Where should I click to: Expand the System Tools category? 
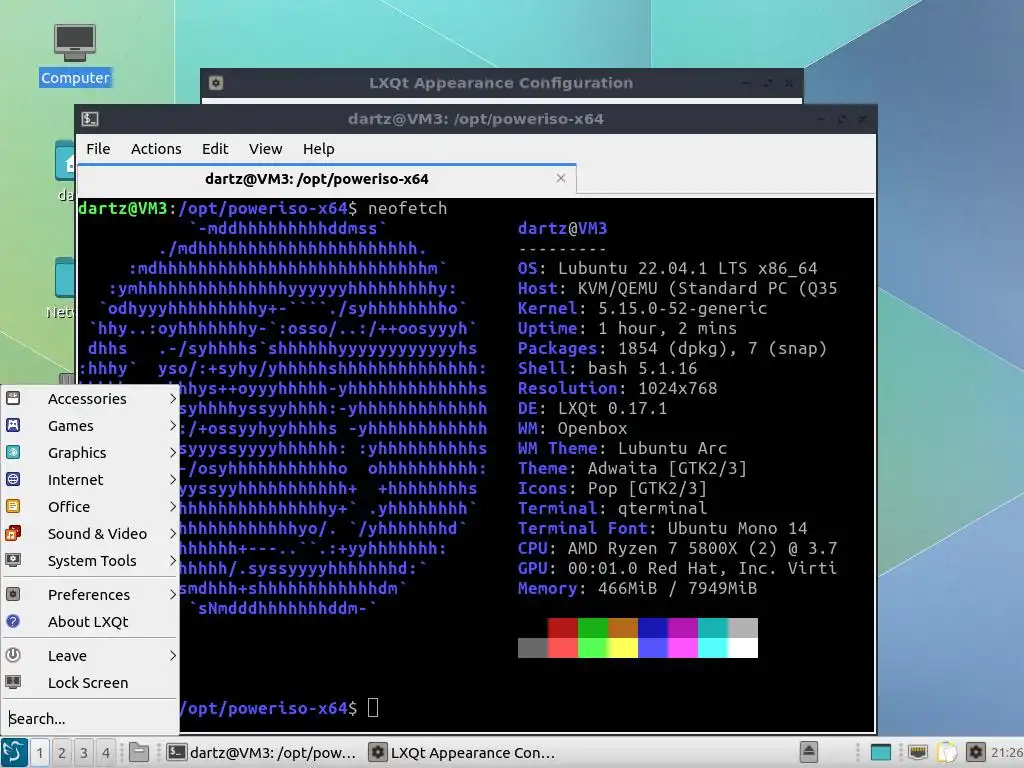90,561
